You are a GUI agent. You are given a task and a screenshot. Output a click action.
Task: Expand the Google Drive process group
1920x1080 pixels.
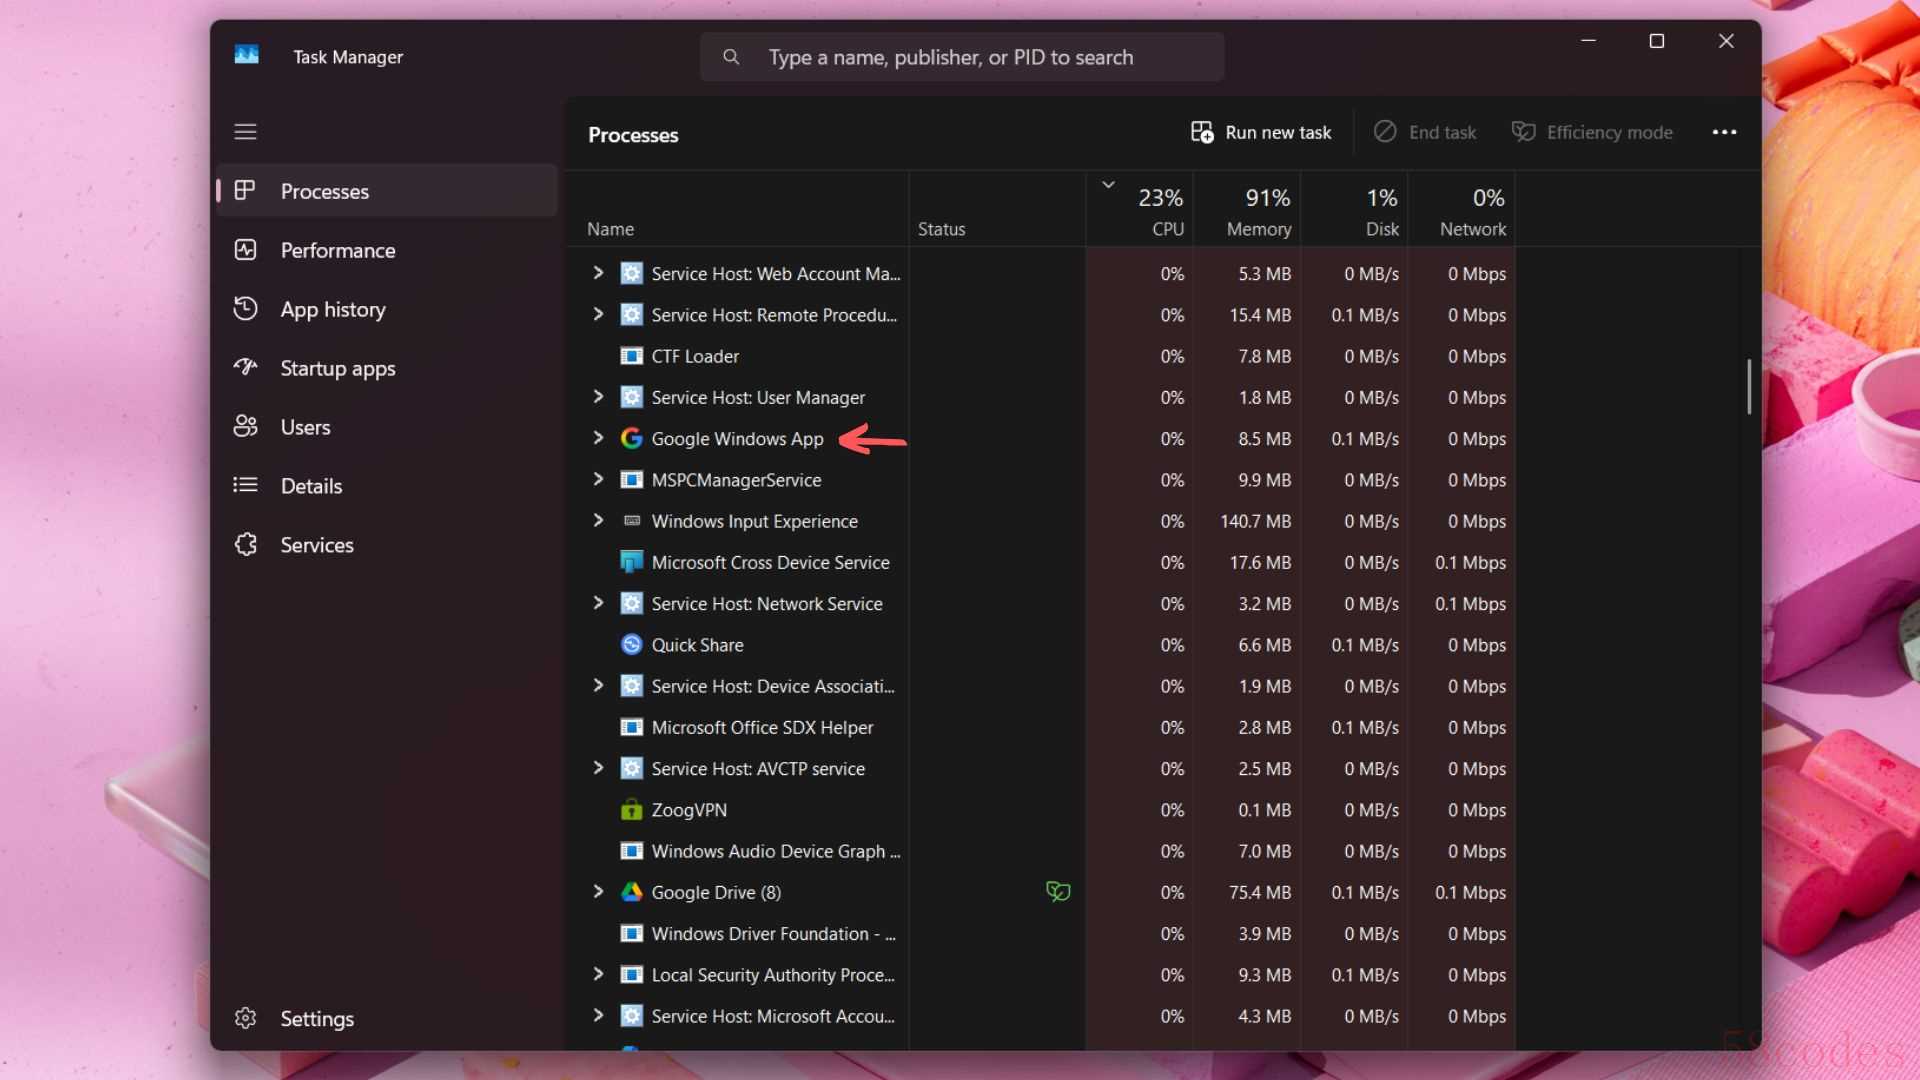pyautogui.click(x=598, y=891)
